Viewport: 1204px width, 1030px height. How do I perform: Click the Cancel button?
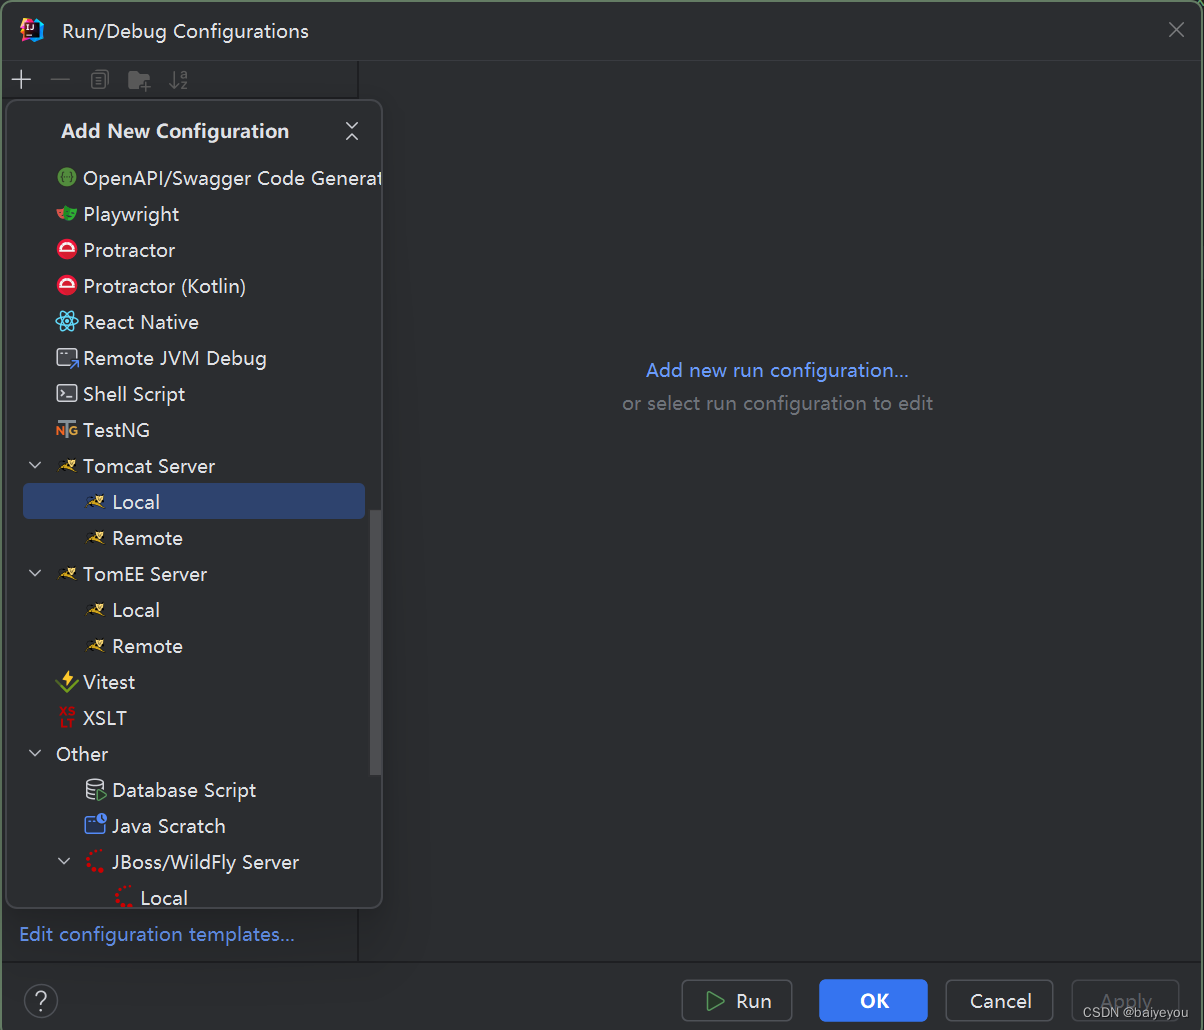pyautogui.click(x=999, y=1001)
